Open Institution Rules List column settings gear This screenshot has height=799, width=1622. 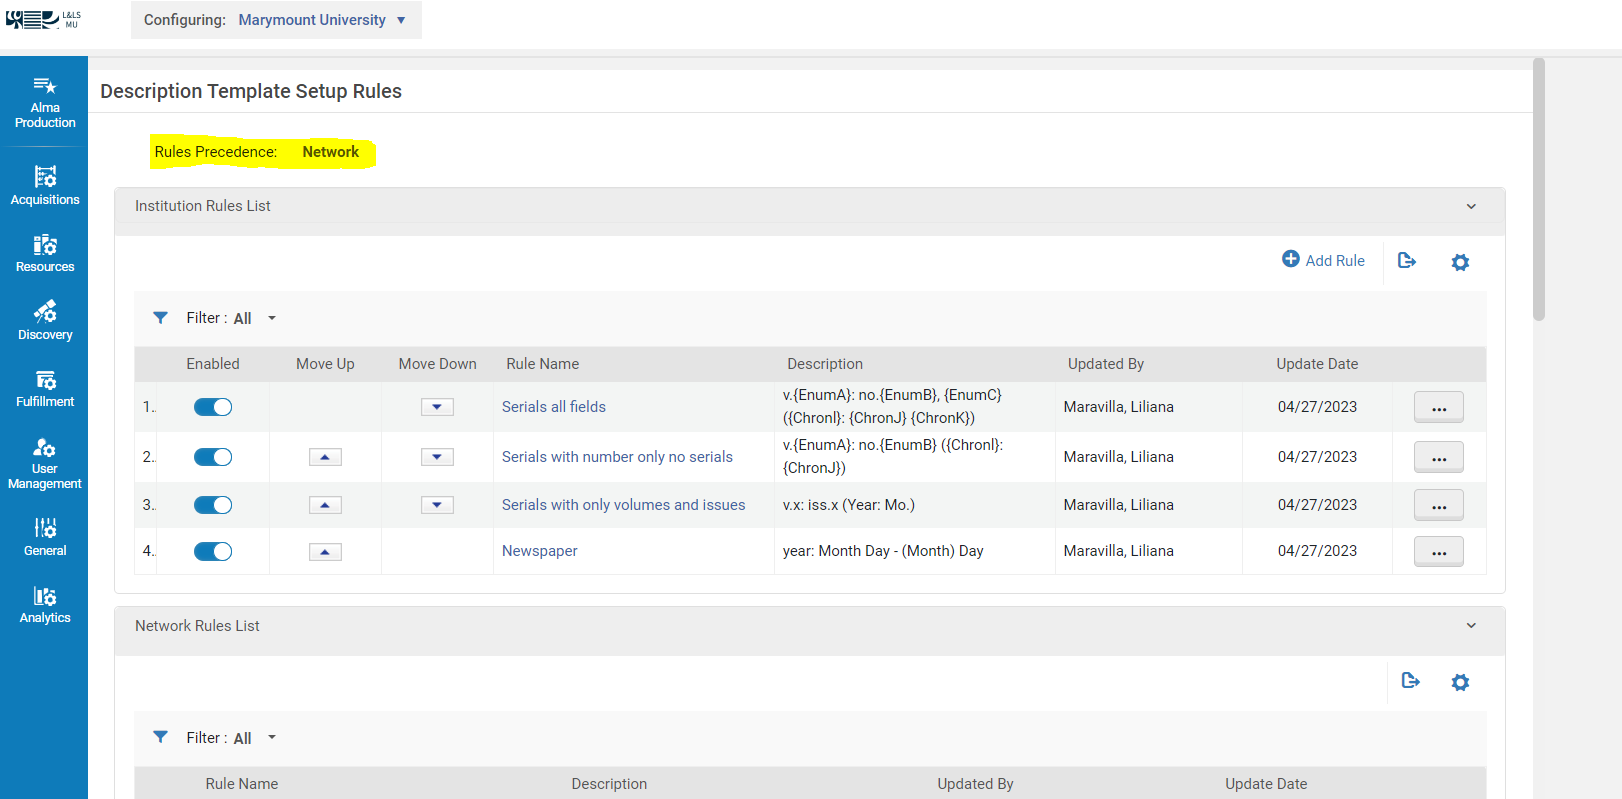click(1460, 262)
